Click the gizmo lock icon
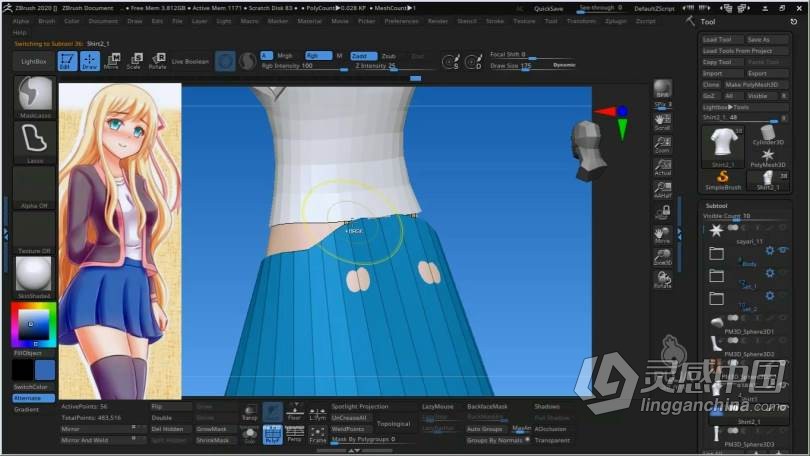The image size is (810, 456). [662, 212]
